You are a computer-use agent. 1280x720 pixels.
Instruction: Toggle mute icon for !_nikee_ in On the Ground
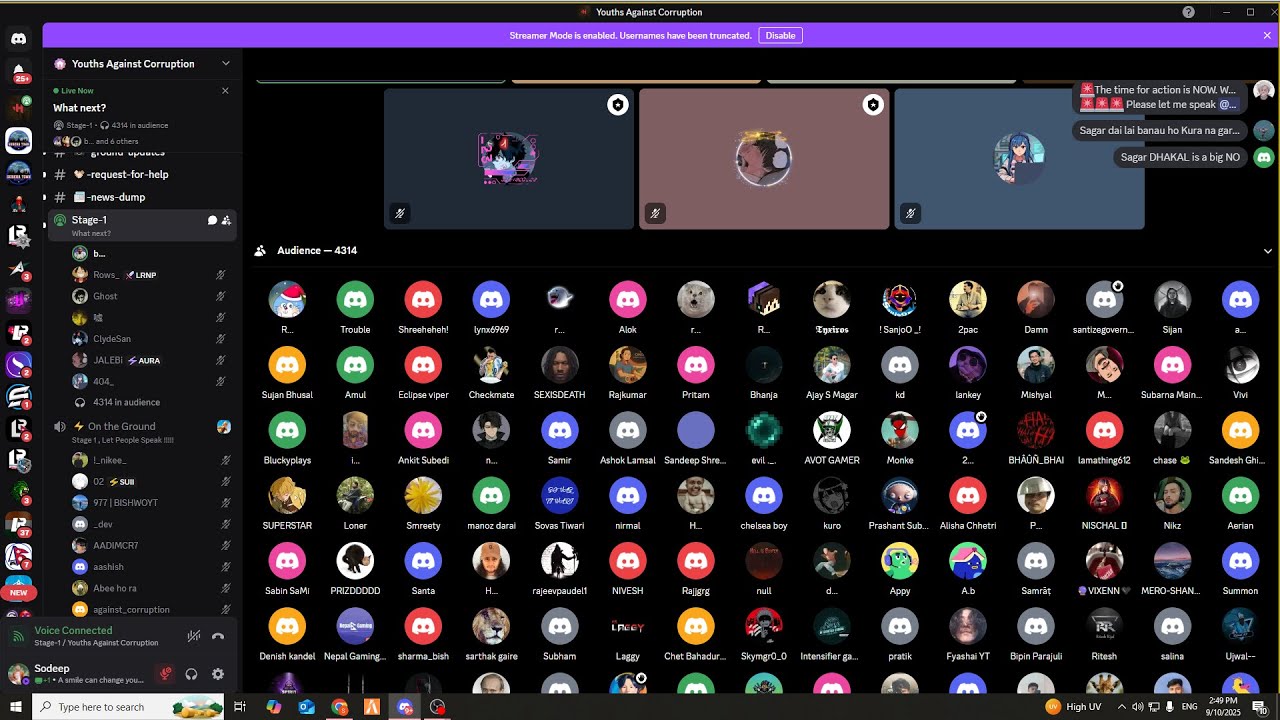coord(226,460)
